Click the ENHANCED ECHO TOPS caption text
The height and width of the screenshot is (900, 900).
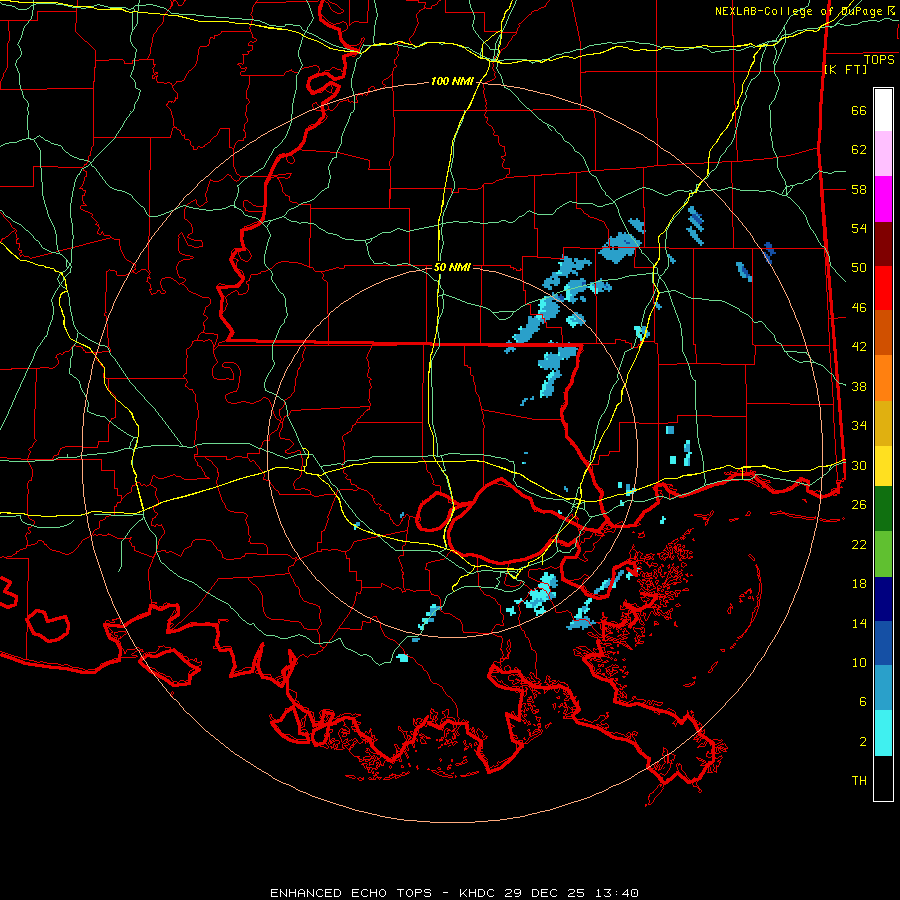coord(351,893)
